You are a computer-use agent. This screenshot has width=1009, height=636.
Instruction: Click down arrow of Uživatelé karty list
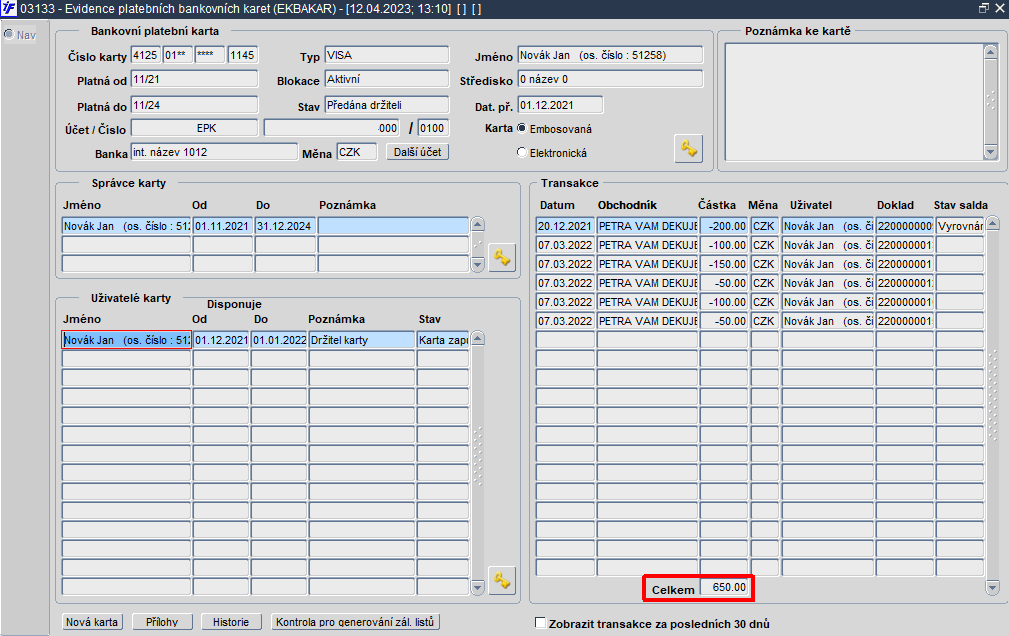point(477,587)
